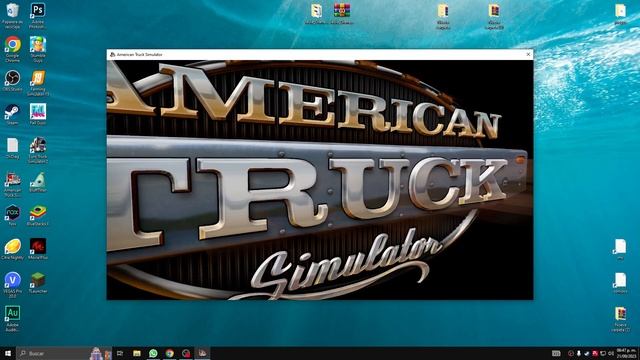Select the blank document file below Steam
The width and height of the screenshot is (640, 360).
coord(12,148)
